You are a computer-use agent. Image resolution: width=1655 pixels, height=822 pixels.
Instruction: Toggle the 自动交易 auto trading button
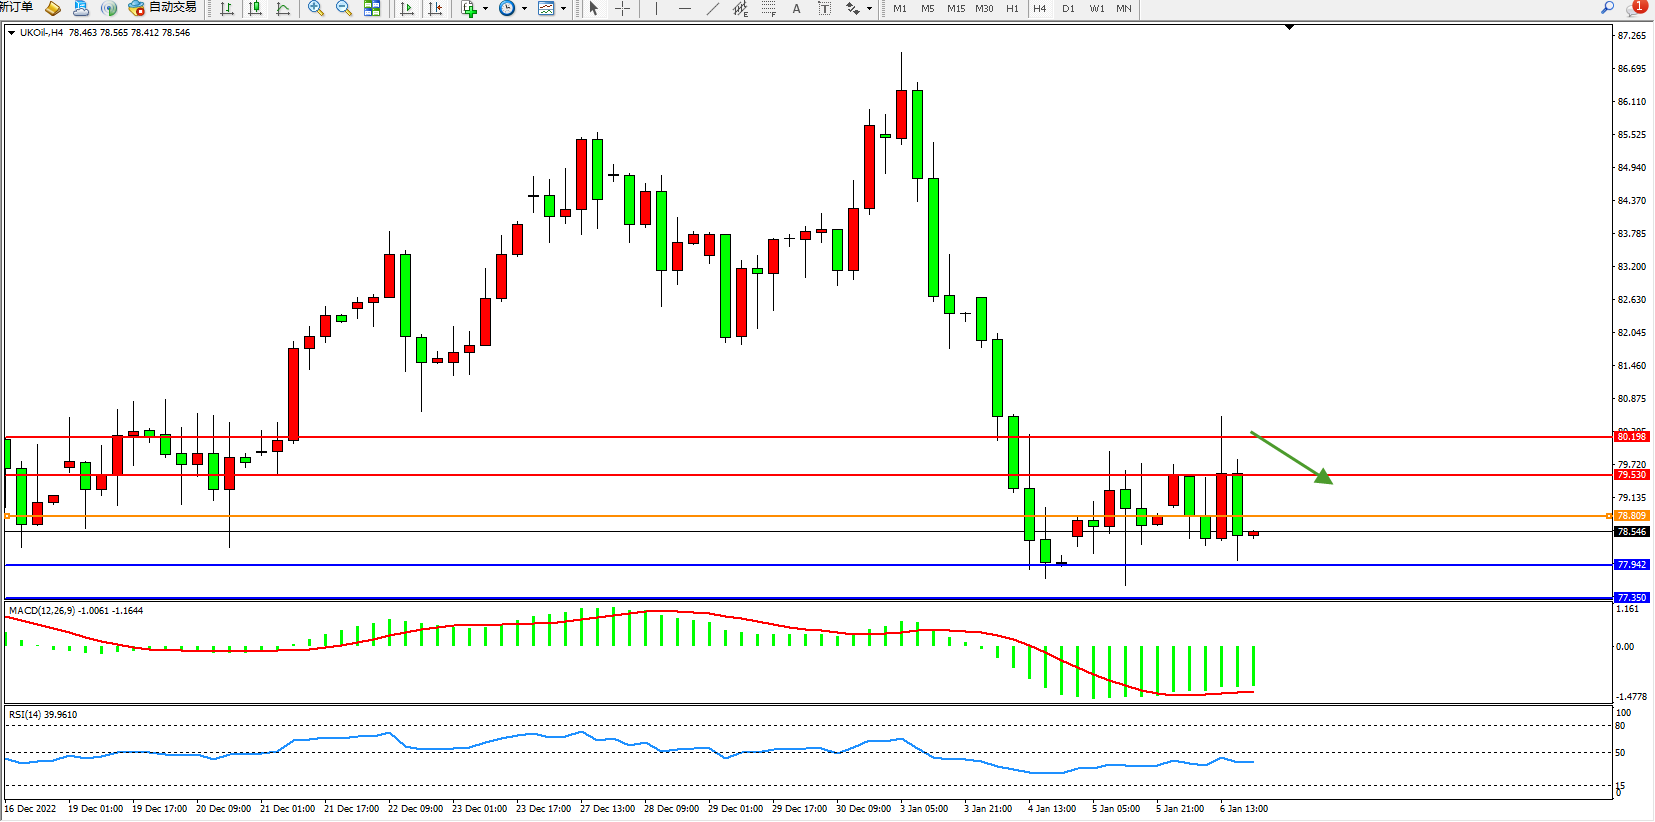click(x=163, y=8)
